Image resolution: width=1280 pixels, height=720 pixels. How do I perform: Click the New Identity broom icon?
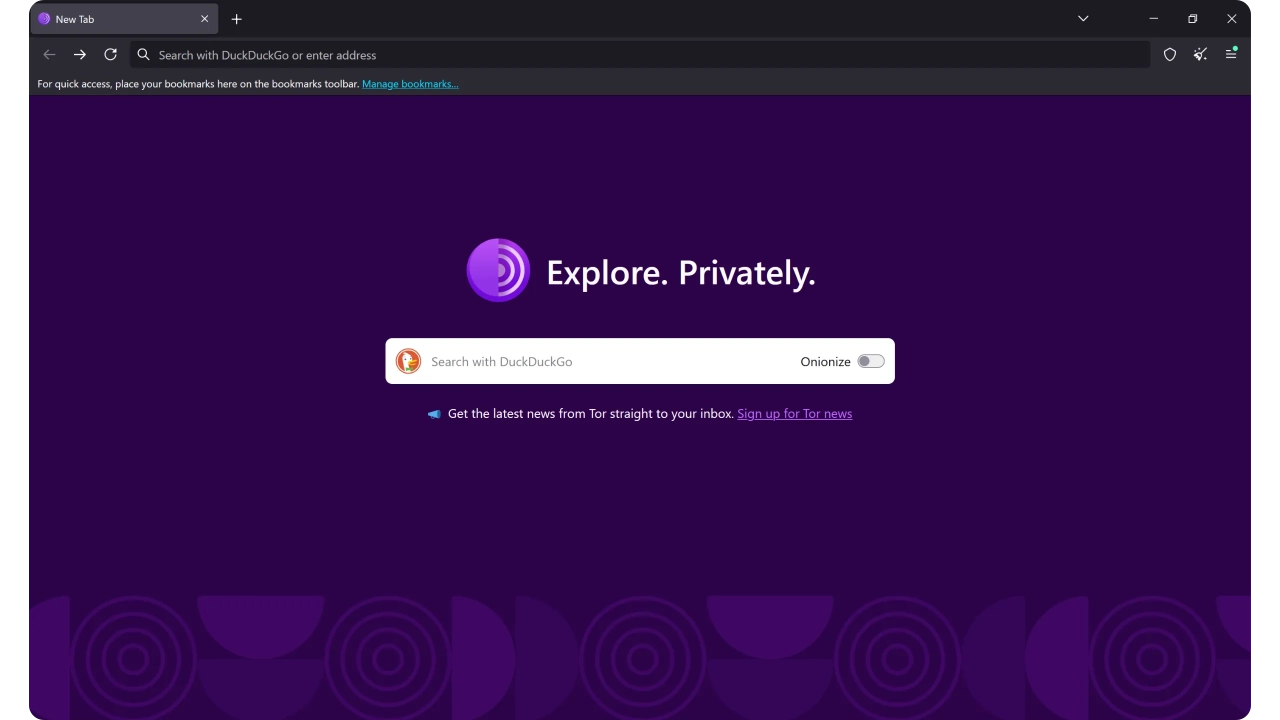click(x=1200, y=55)
